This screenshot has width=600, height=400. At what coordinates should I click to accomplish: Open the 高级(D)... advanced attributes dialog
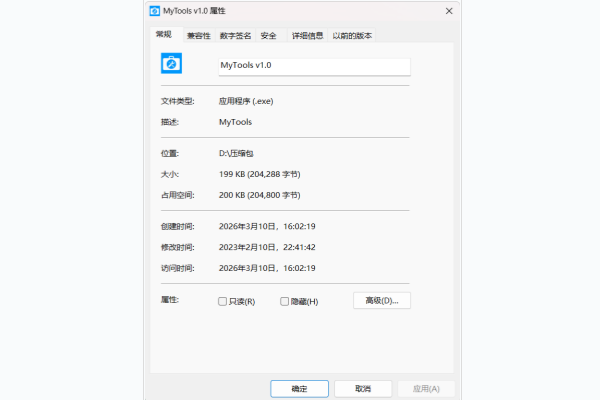[x=382, y=300]
